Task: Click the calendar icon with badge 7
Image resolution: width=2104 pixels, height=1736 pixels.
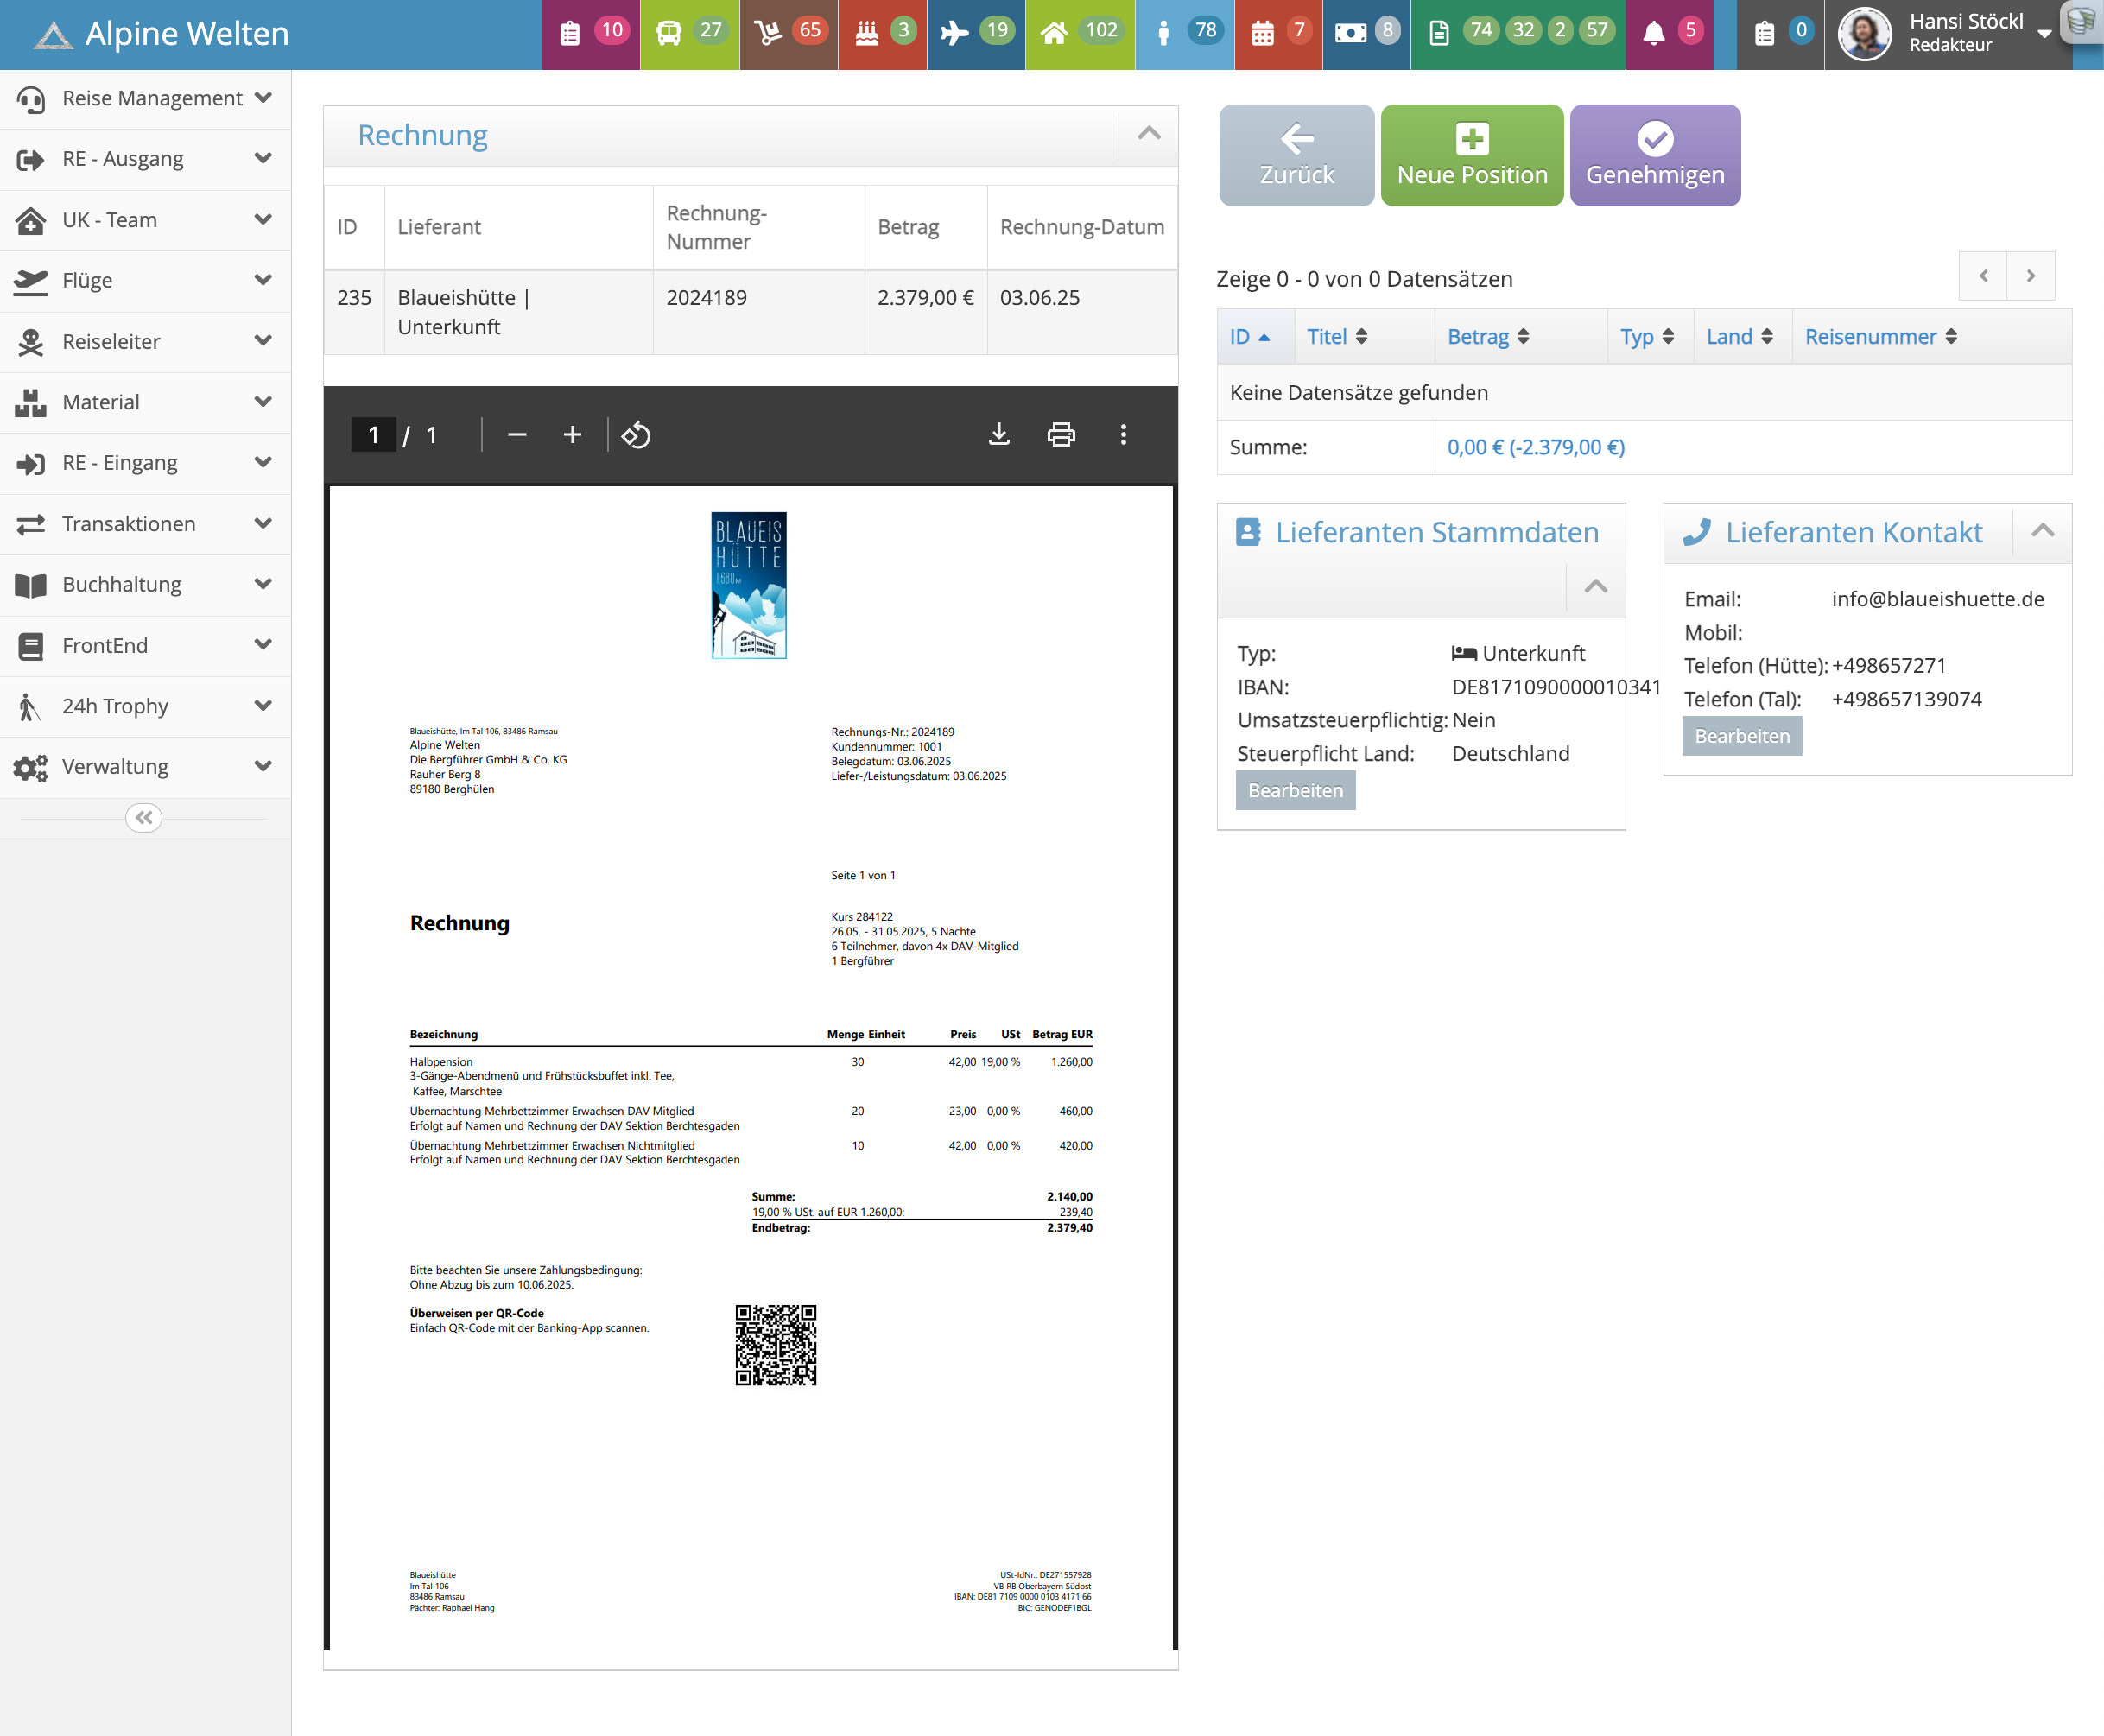Action: 1262,33
